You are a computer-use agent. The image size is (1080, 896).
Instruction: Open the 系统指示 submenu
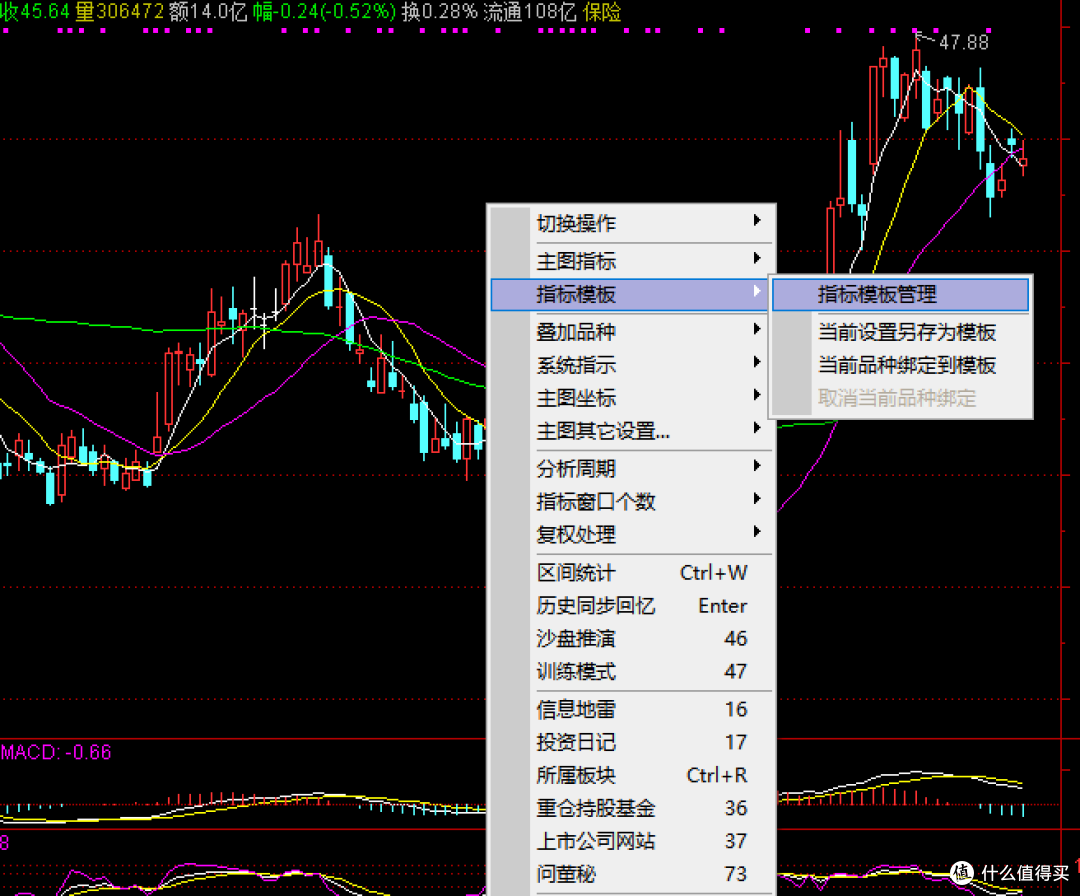[632, 364]
